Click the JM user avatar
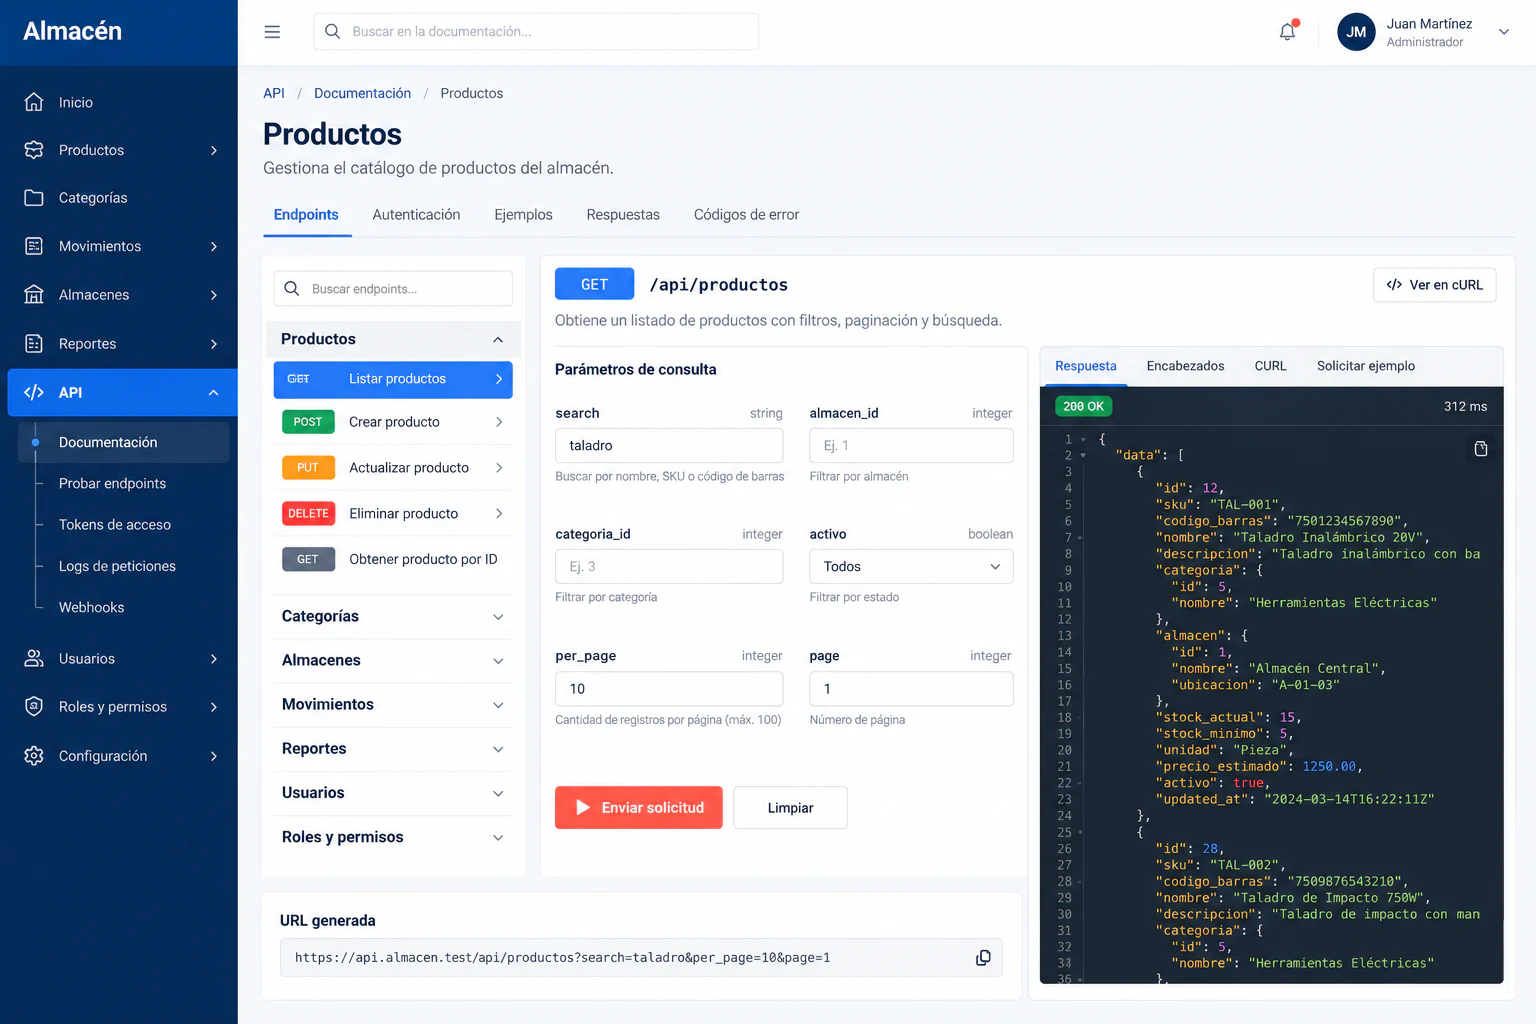Screen dimensions: 1536x1024 pos(1356,32)
